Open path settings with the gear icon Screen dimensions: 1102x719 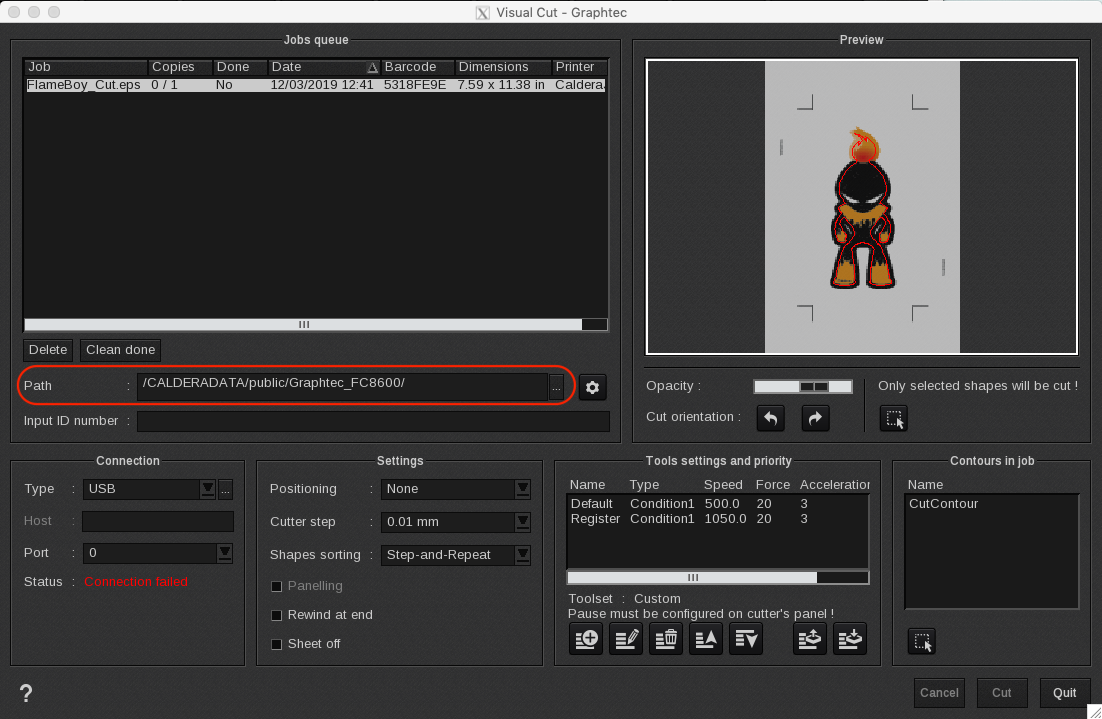pos(593,387)
